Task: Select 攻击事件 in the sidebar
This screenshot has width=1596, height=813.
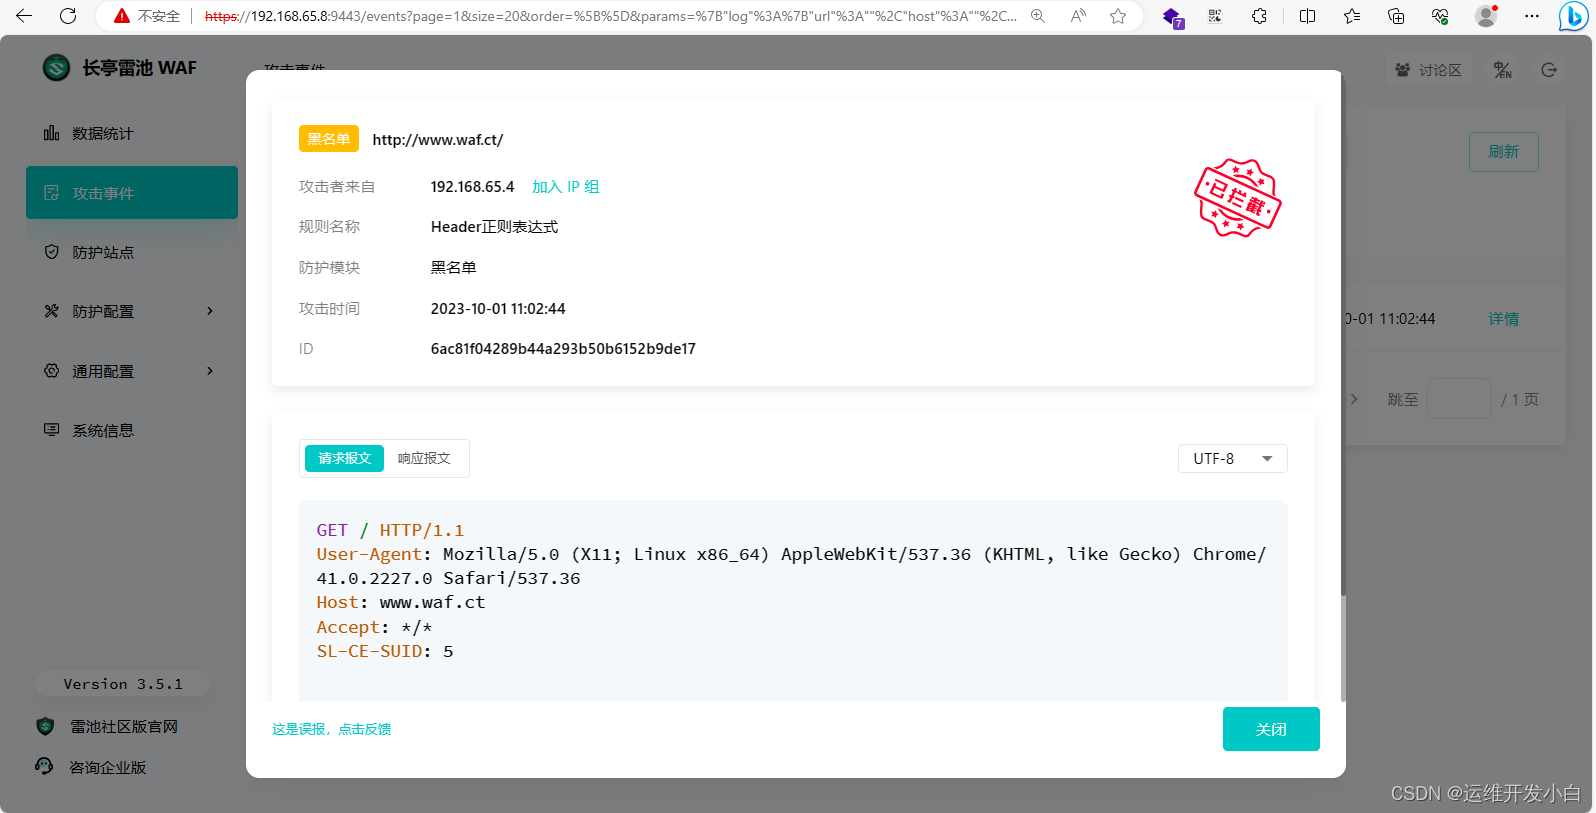Action: coord(132,192)
